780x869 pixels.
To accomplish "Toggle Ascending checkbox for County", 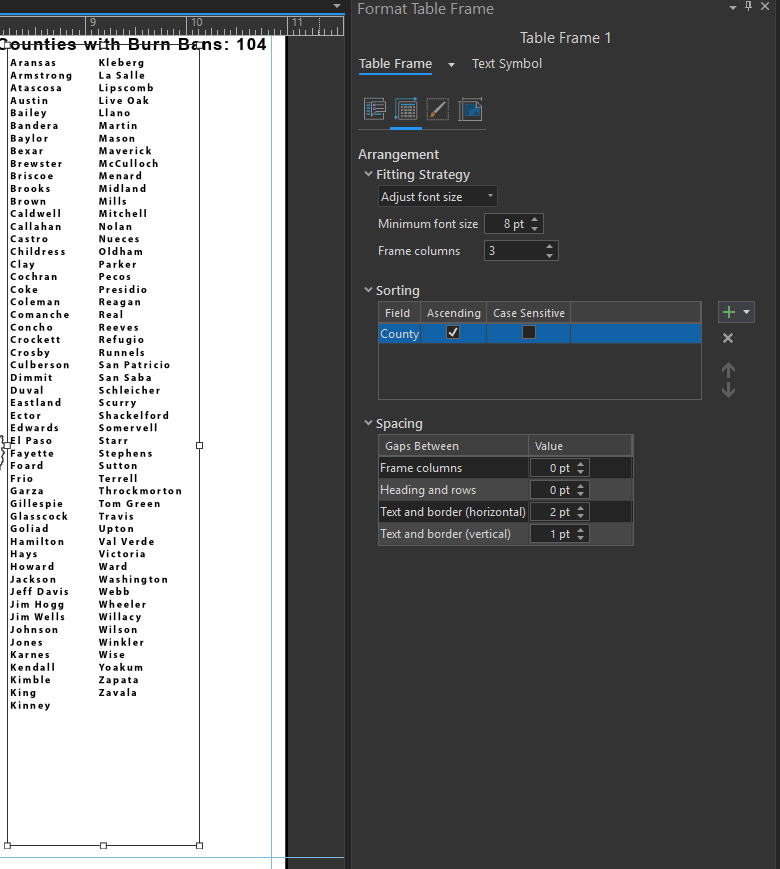I will (453, 332).
